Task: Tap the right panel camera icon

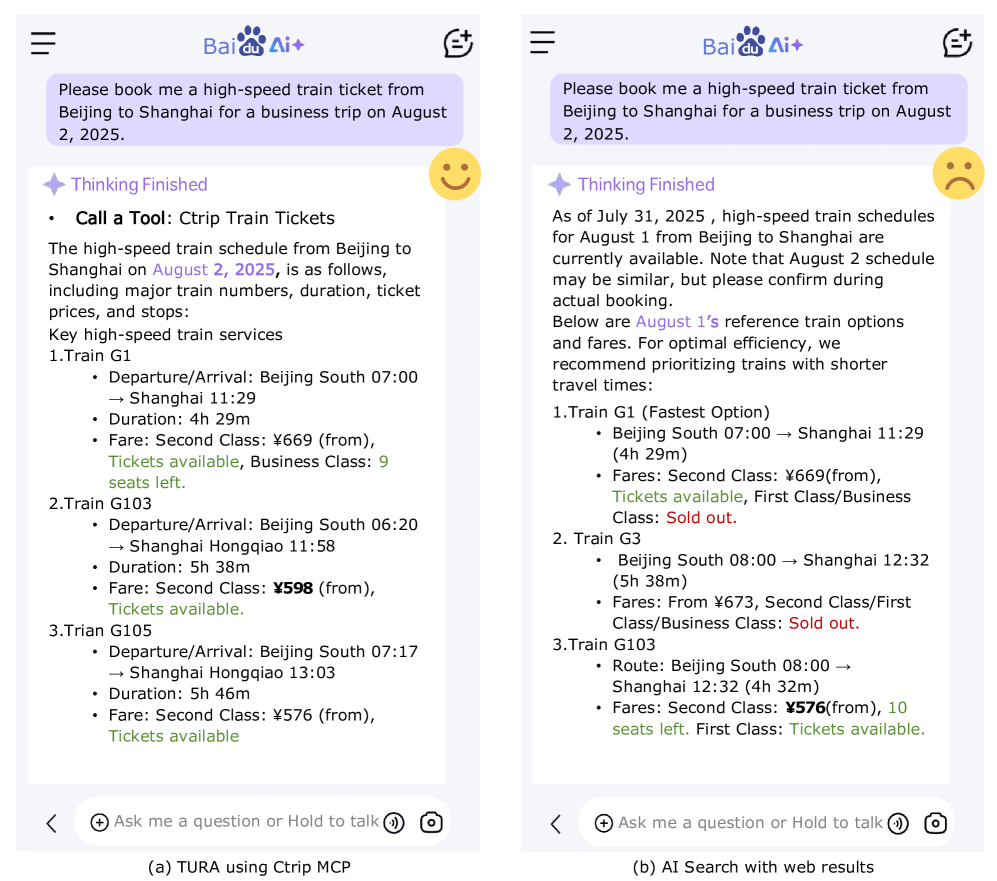Action: point(935,823)
